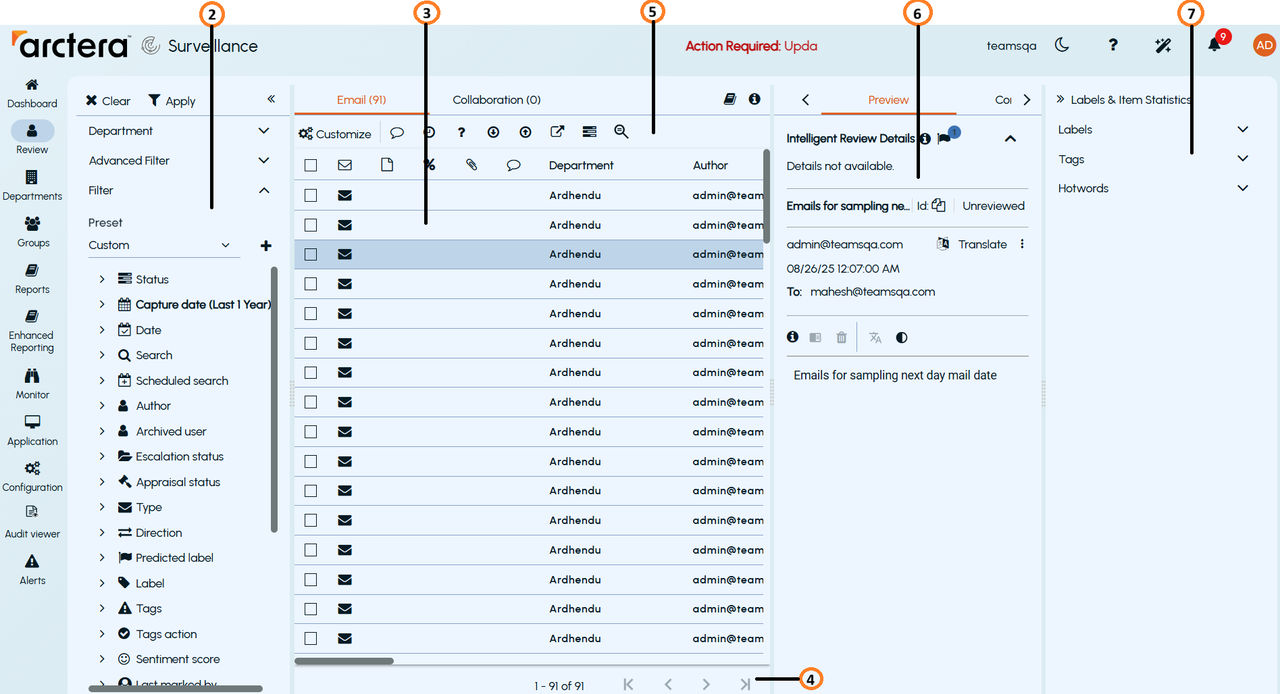Click the open-in-new-window toolbar icon

[557, 133]
